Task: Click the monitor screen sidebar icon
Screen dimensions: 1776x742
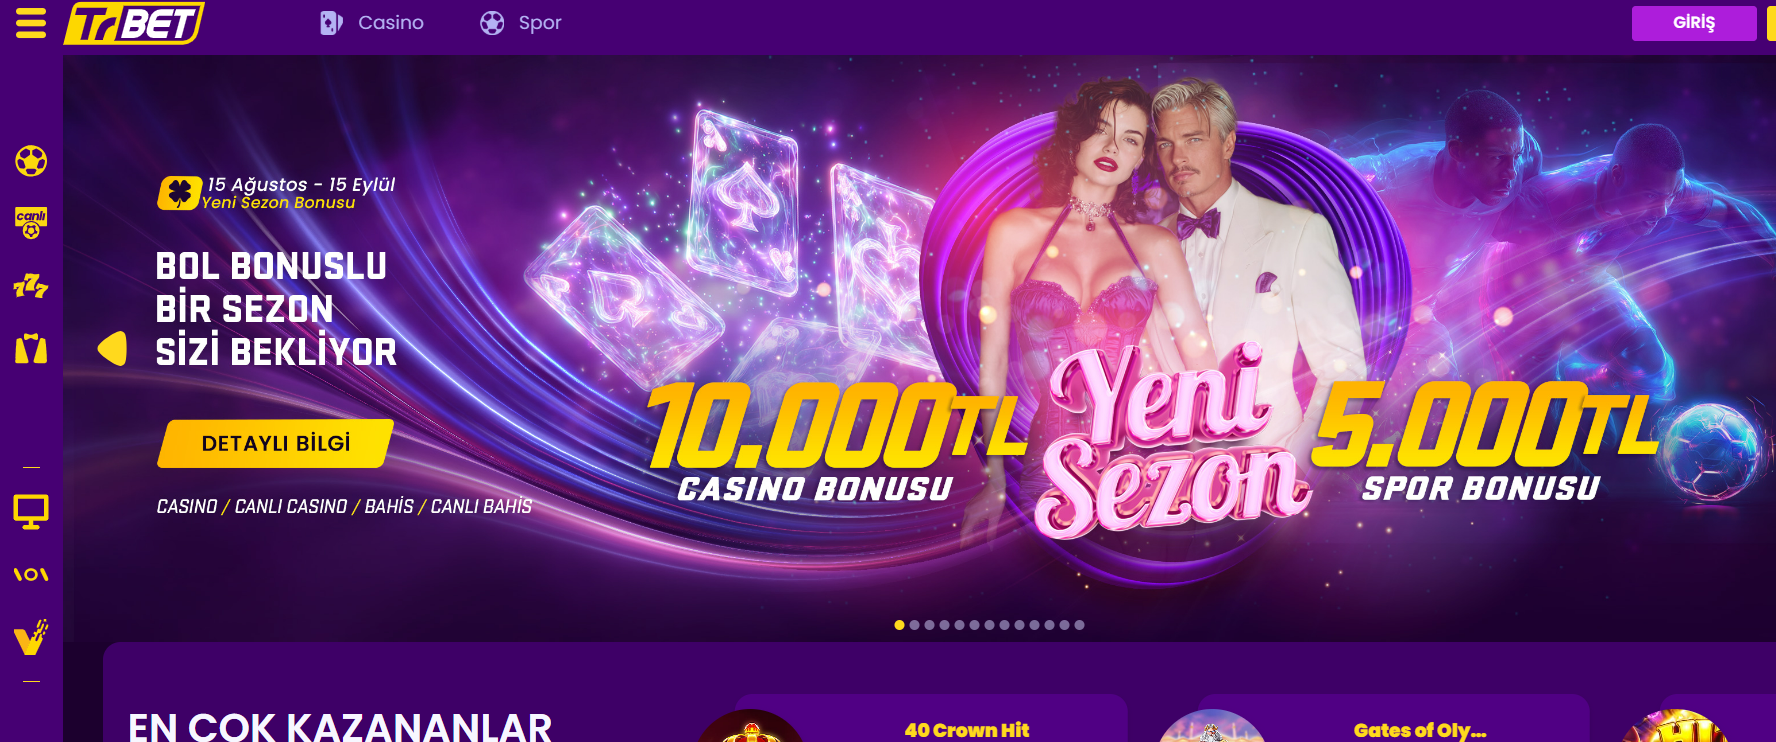Action: pyautogui.click(x=31, y=512)
